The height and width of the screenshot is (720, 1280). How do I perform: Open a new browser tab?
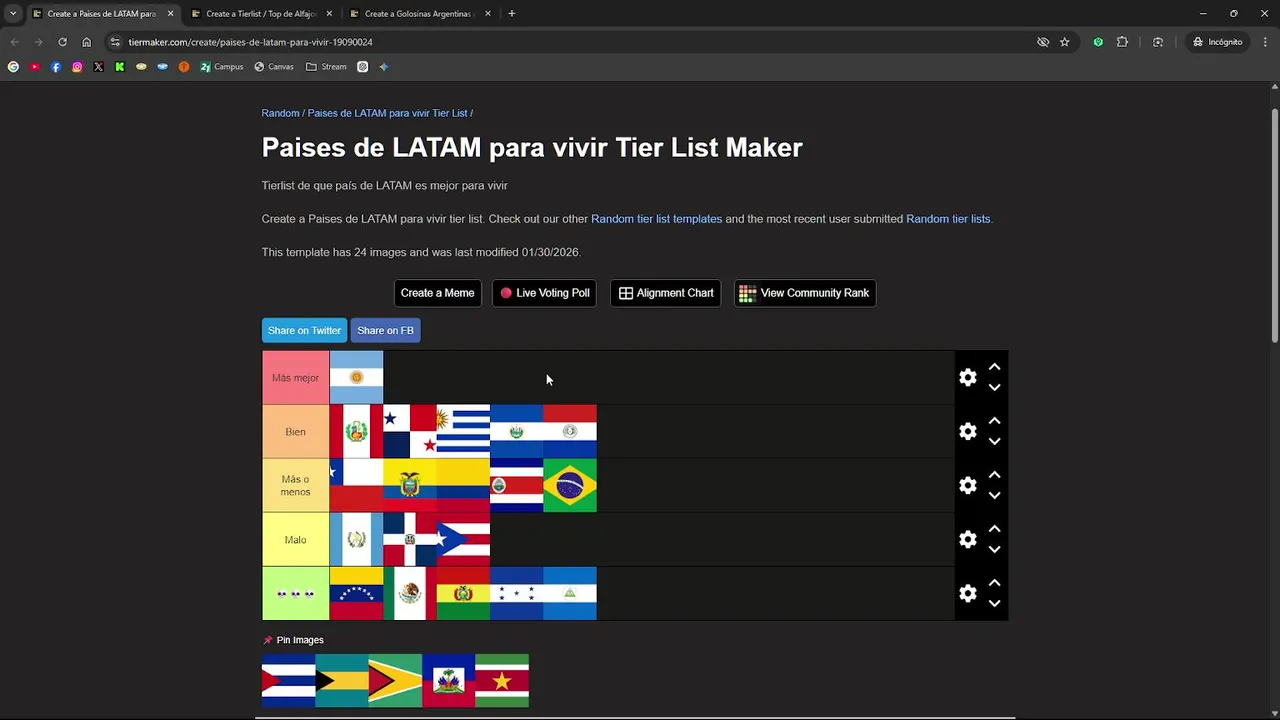tap(512, 14)
